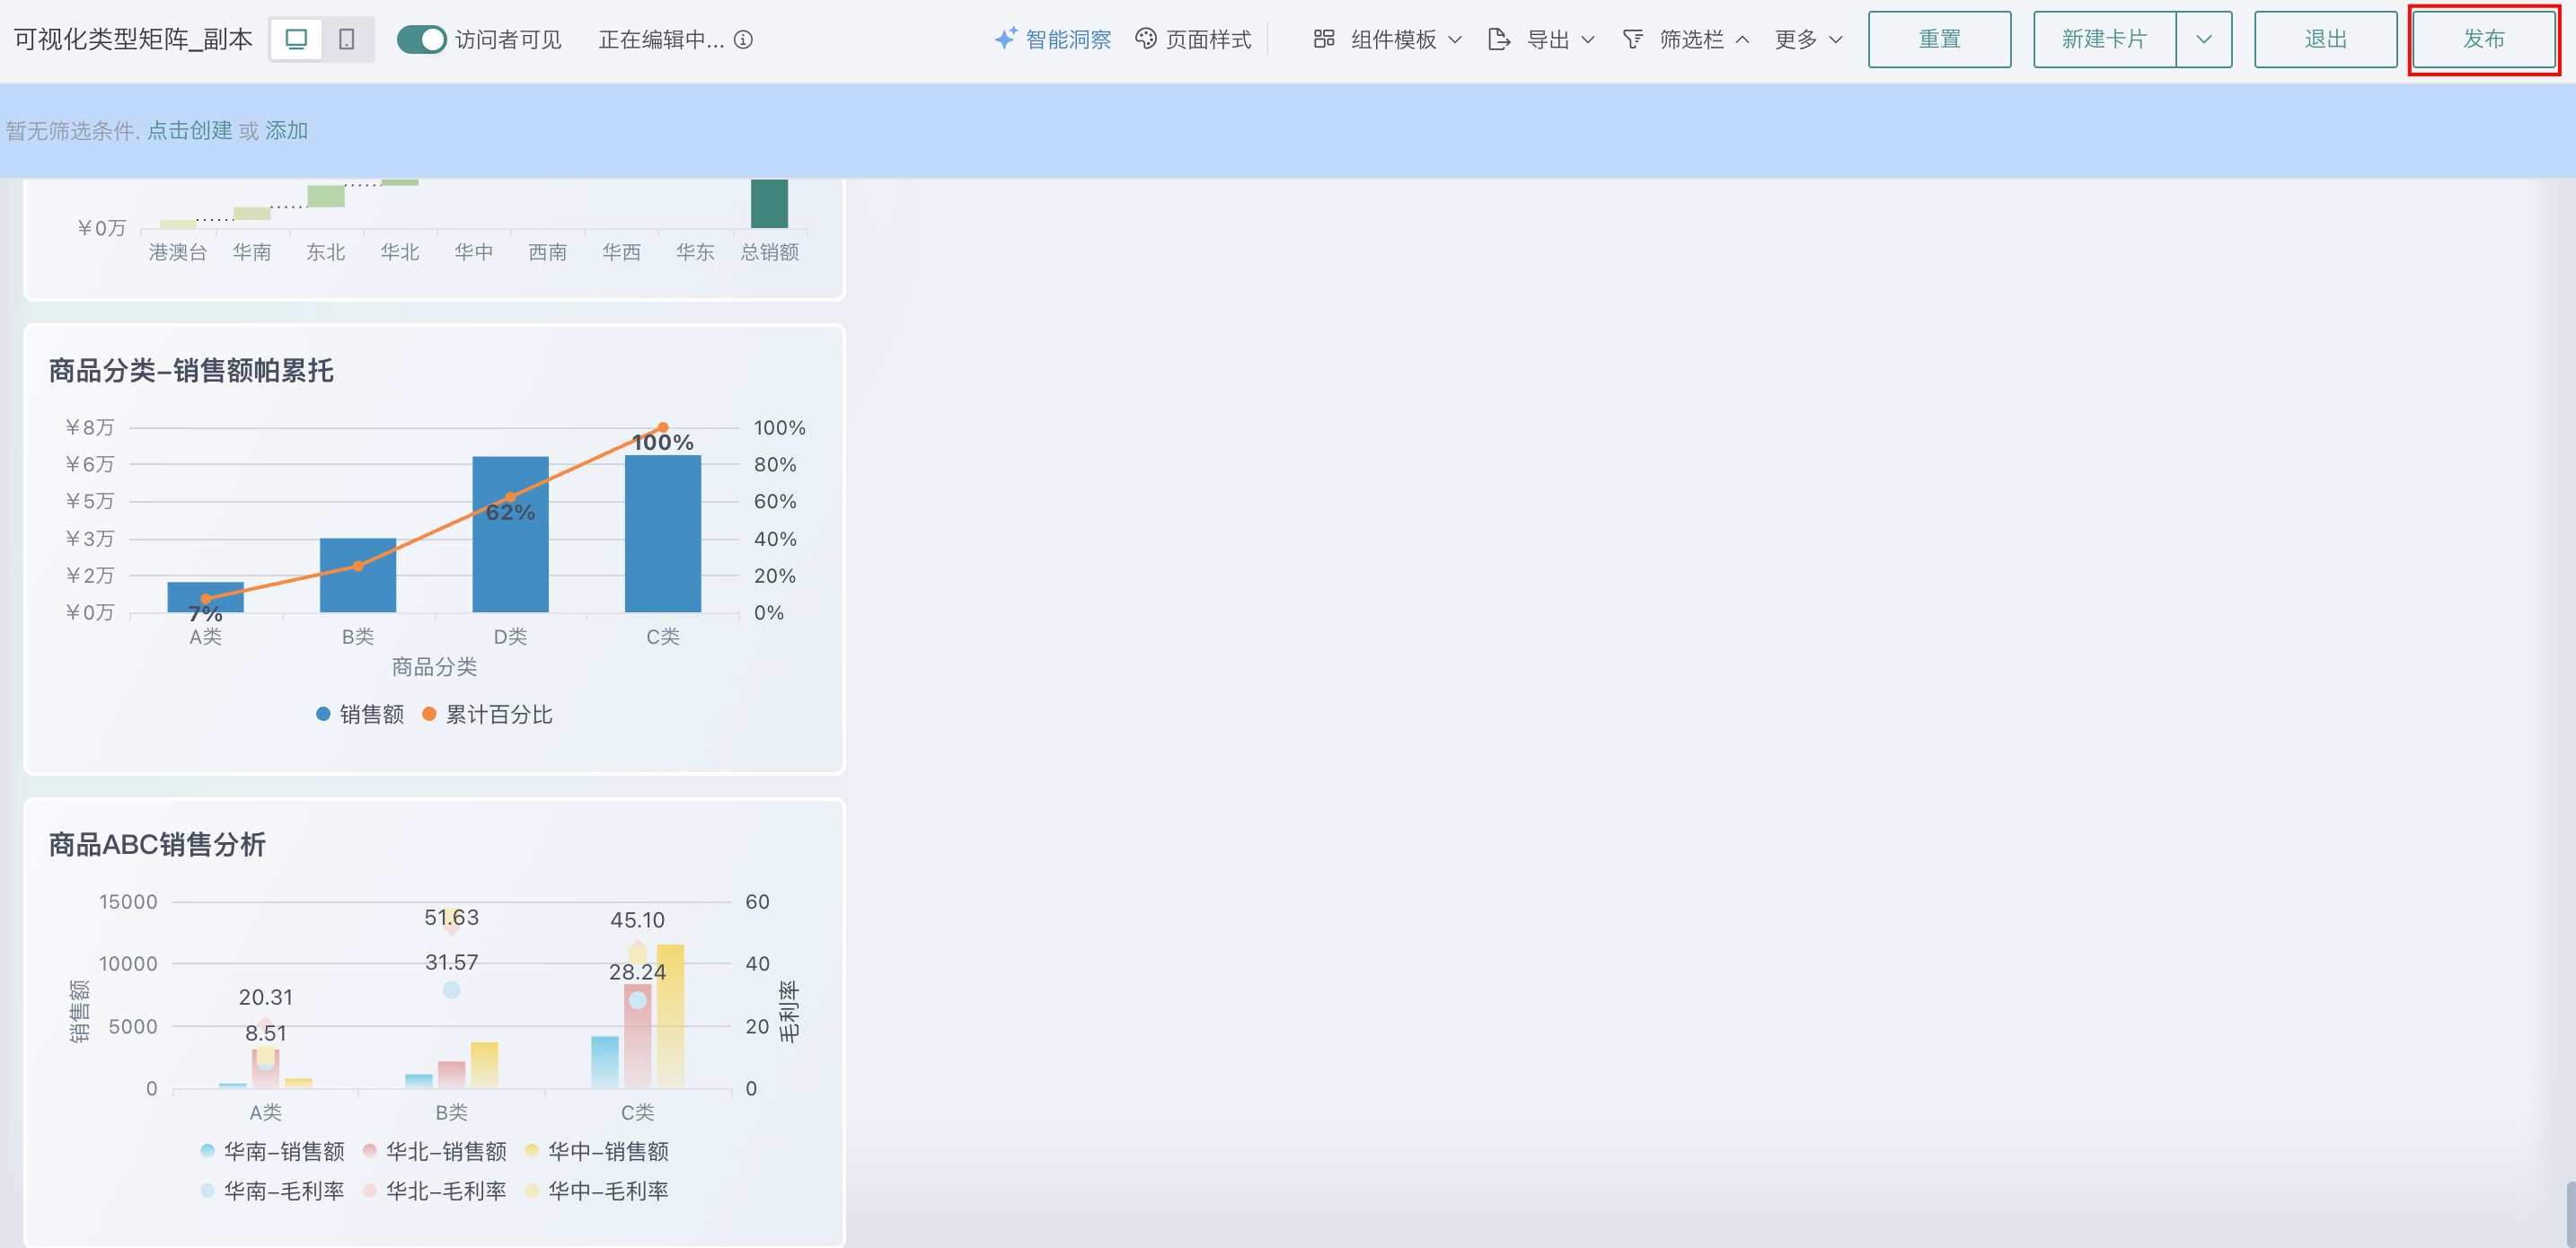Click 华北-销售额 legend color dot
Viewport: 2576px width, 1248px height.
pos(370,1151)
